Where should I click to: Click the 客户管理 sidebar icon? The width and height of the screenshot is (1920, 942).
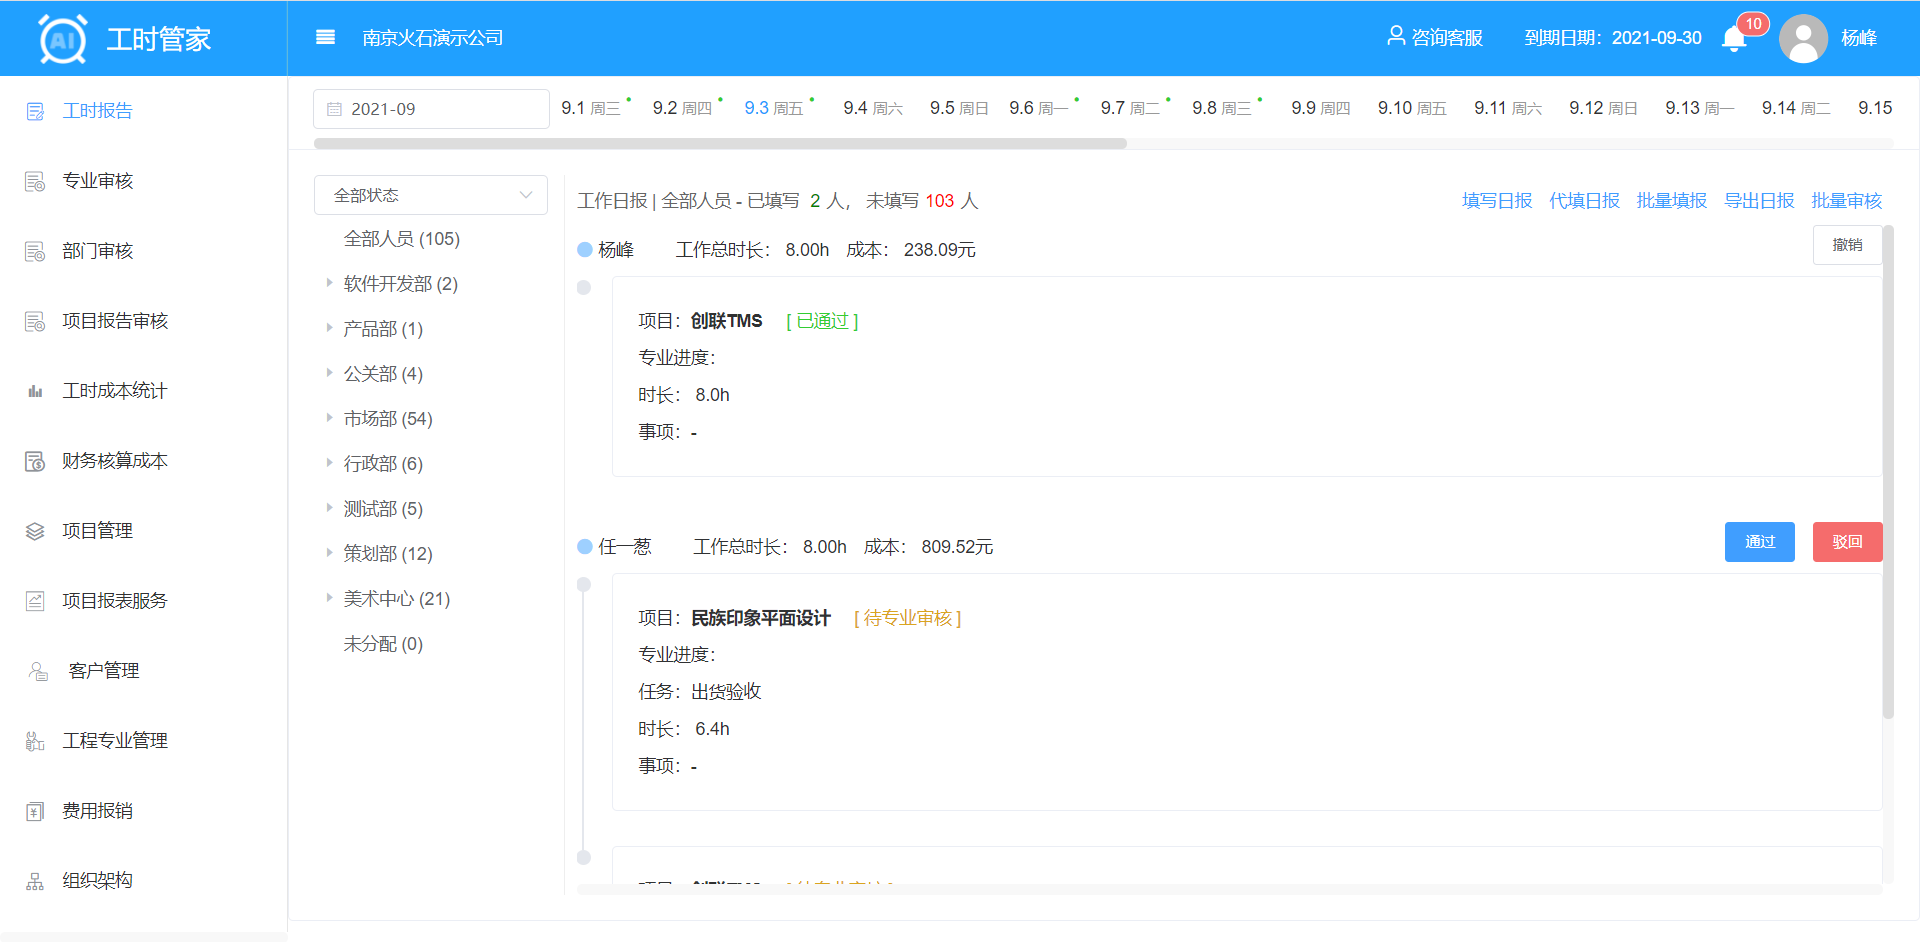38,671
